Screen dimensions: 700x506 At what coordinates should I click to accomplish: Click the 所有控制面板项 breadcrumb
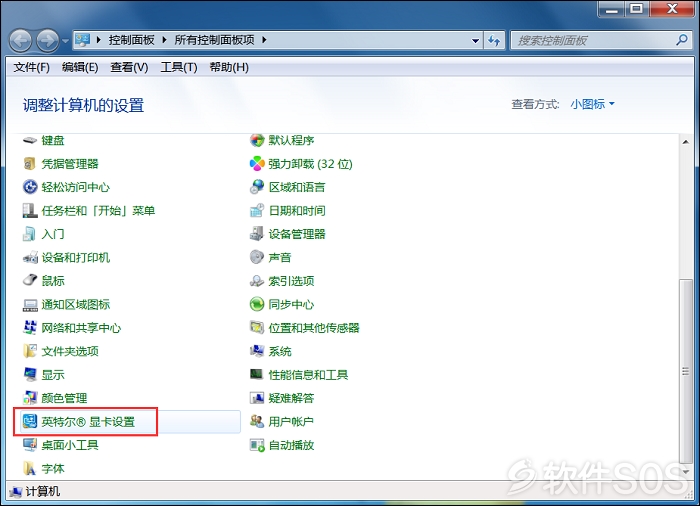pyautogui.click(x=214, y=40)
